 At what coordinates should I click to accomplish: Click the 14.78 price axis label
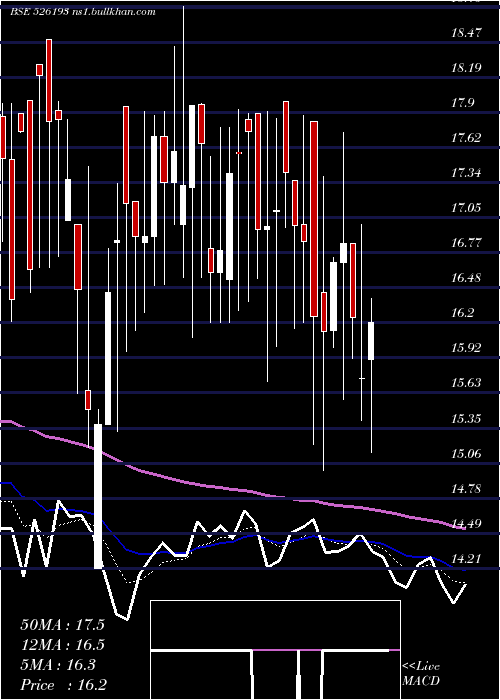[467, 489]
